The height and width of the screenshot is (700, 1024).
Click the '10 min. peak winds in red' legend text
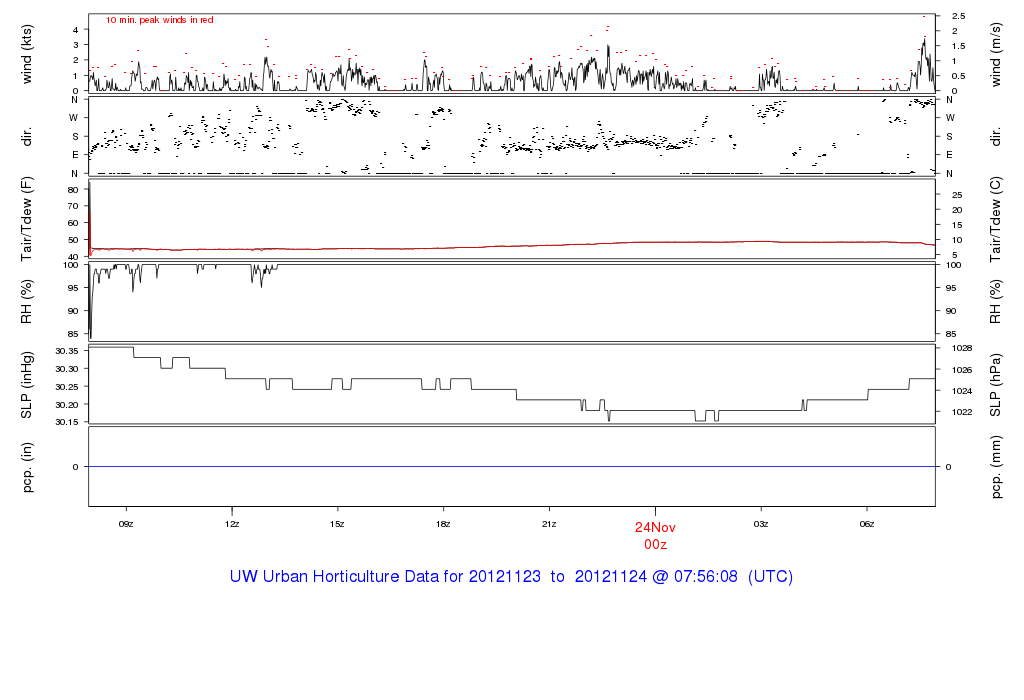pyautogui.click(x=159, y=20)
